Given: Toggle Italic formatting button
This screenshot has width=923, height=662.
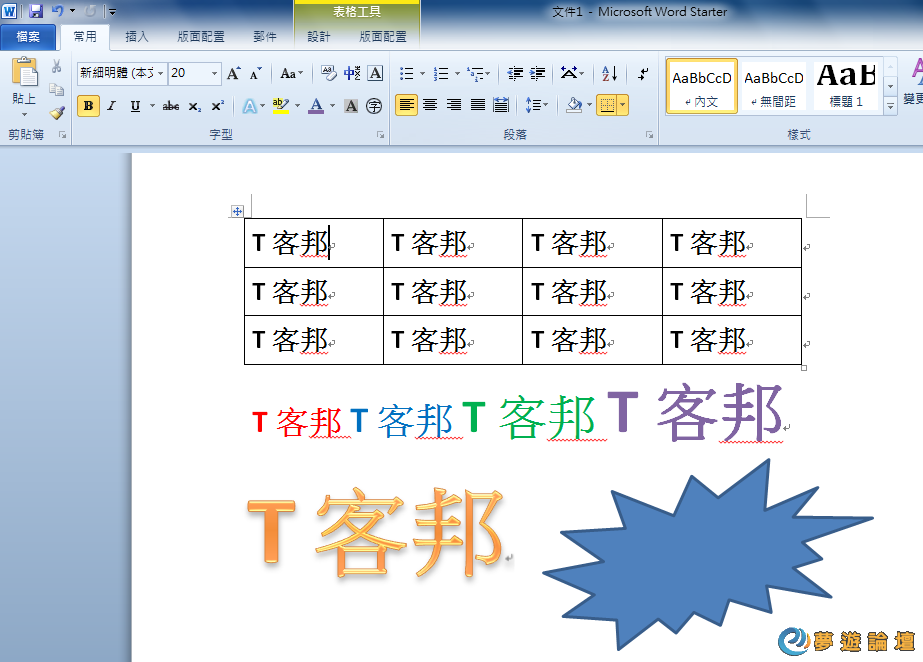Looking at the screenshot, I should click(x=111, y=106).
